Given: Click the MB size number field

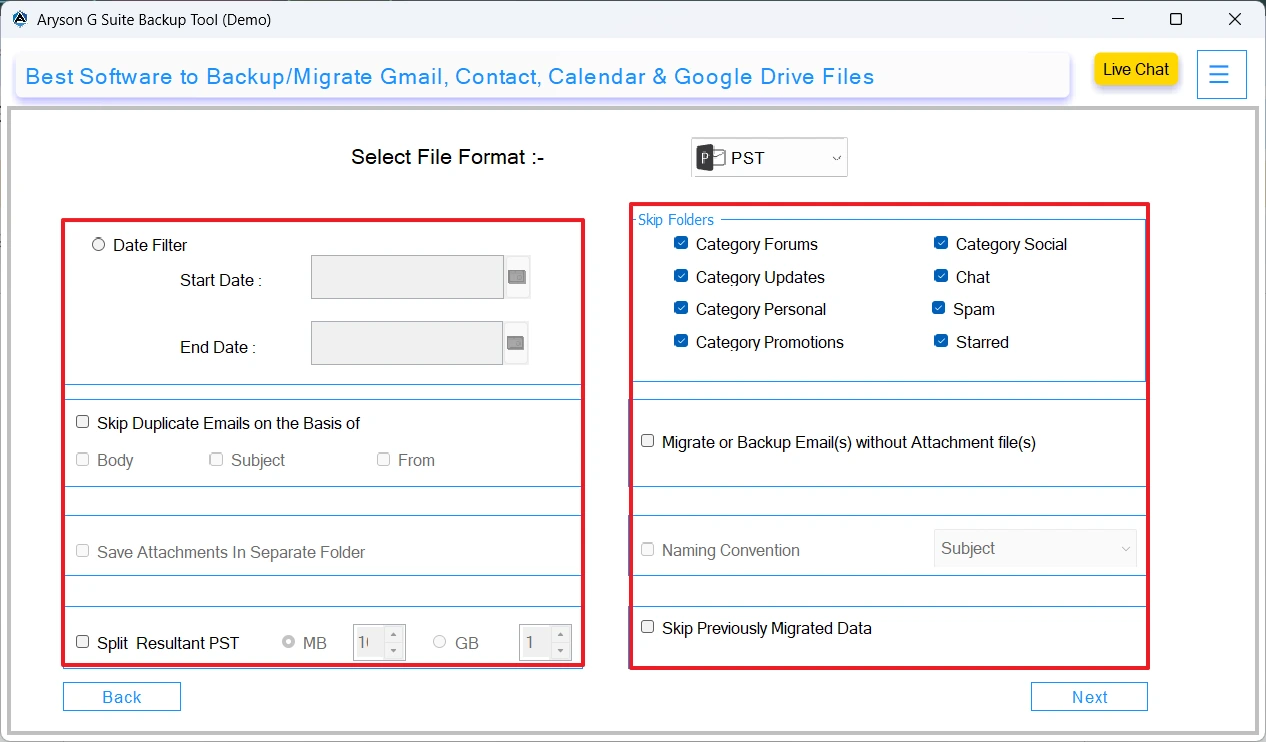Looking at the screenshot, I should (x=369, y=642).
